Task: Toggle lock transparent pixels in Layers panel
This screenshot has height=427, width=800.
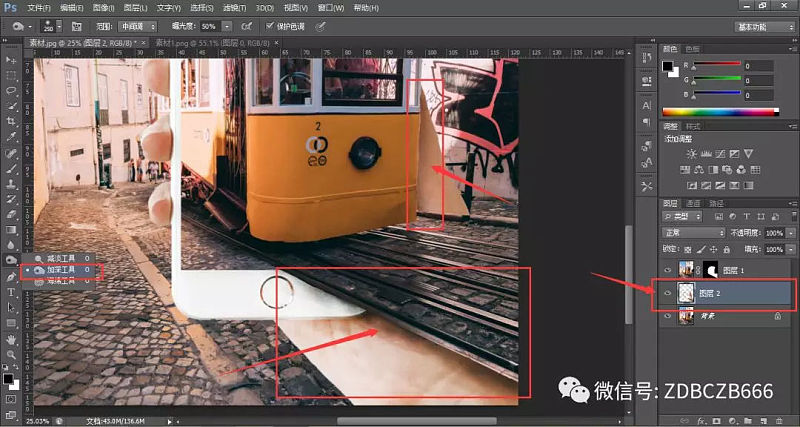Action: tap(688, 249)
